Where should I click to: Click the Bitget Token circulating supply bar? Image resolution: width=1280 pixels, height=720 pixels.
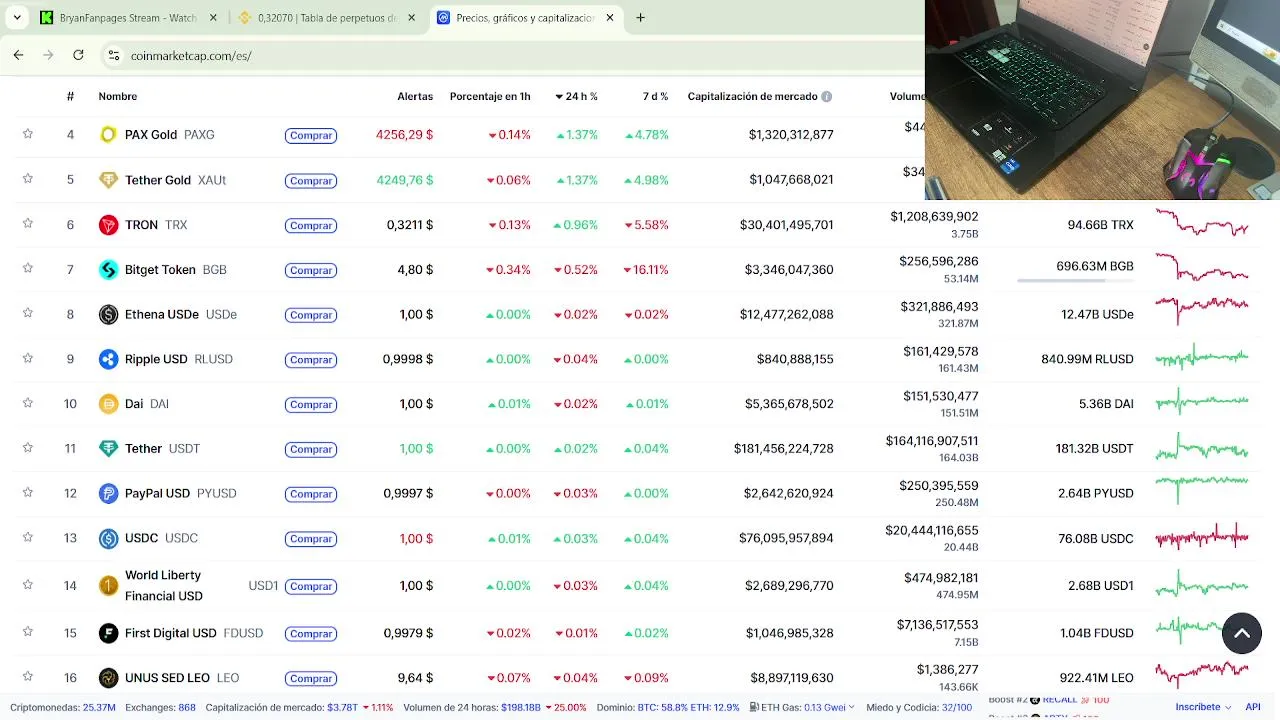[1075, 281]
